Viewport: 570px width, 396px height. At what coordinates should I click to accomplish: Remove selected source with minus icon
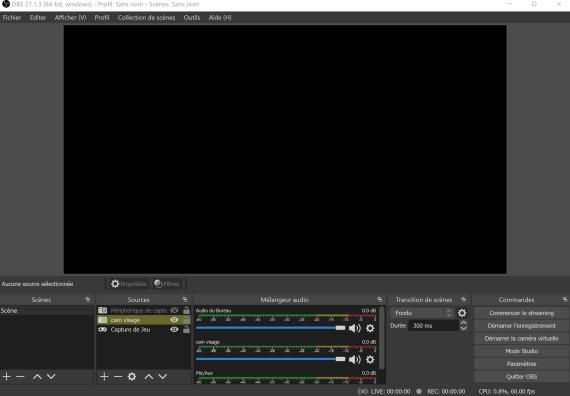point(118,377)
